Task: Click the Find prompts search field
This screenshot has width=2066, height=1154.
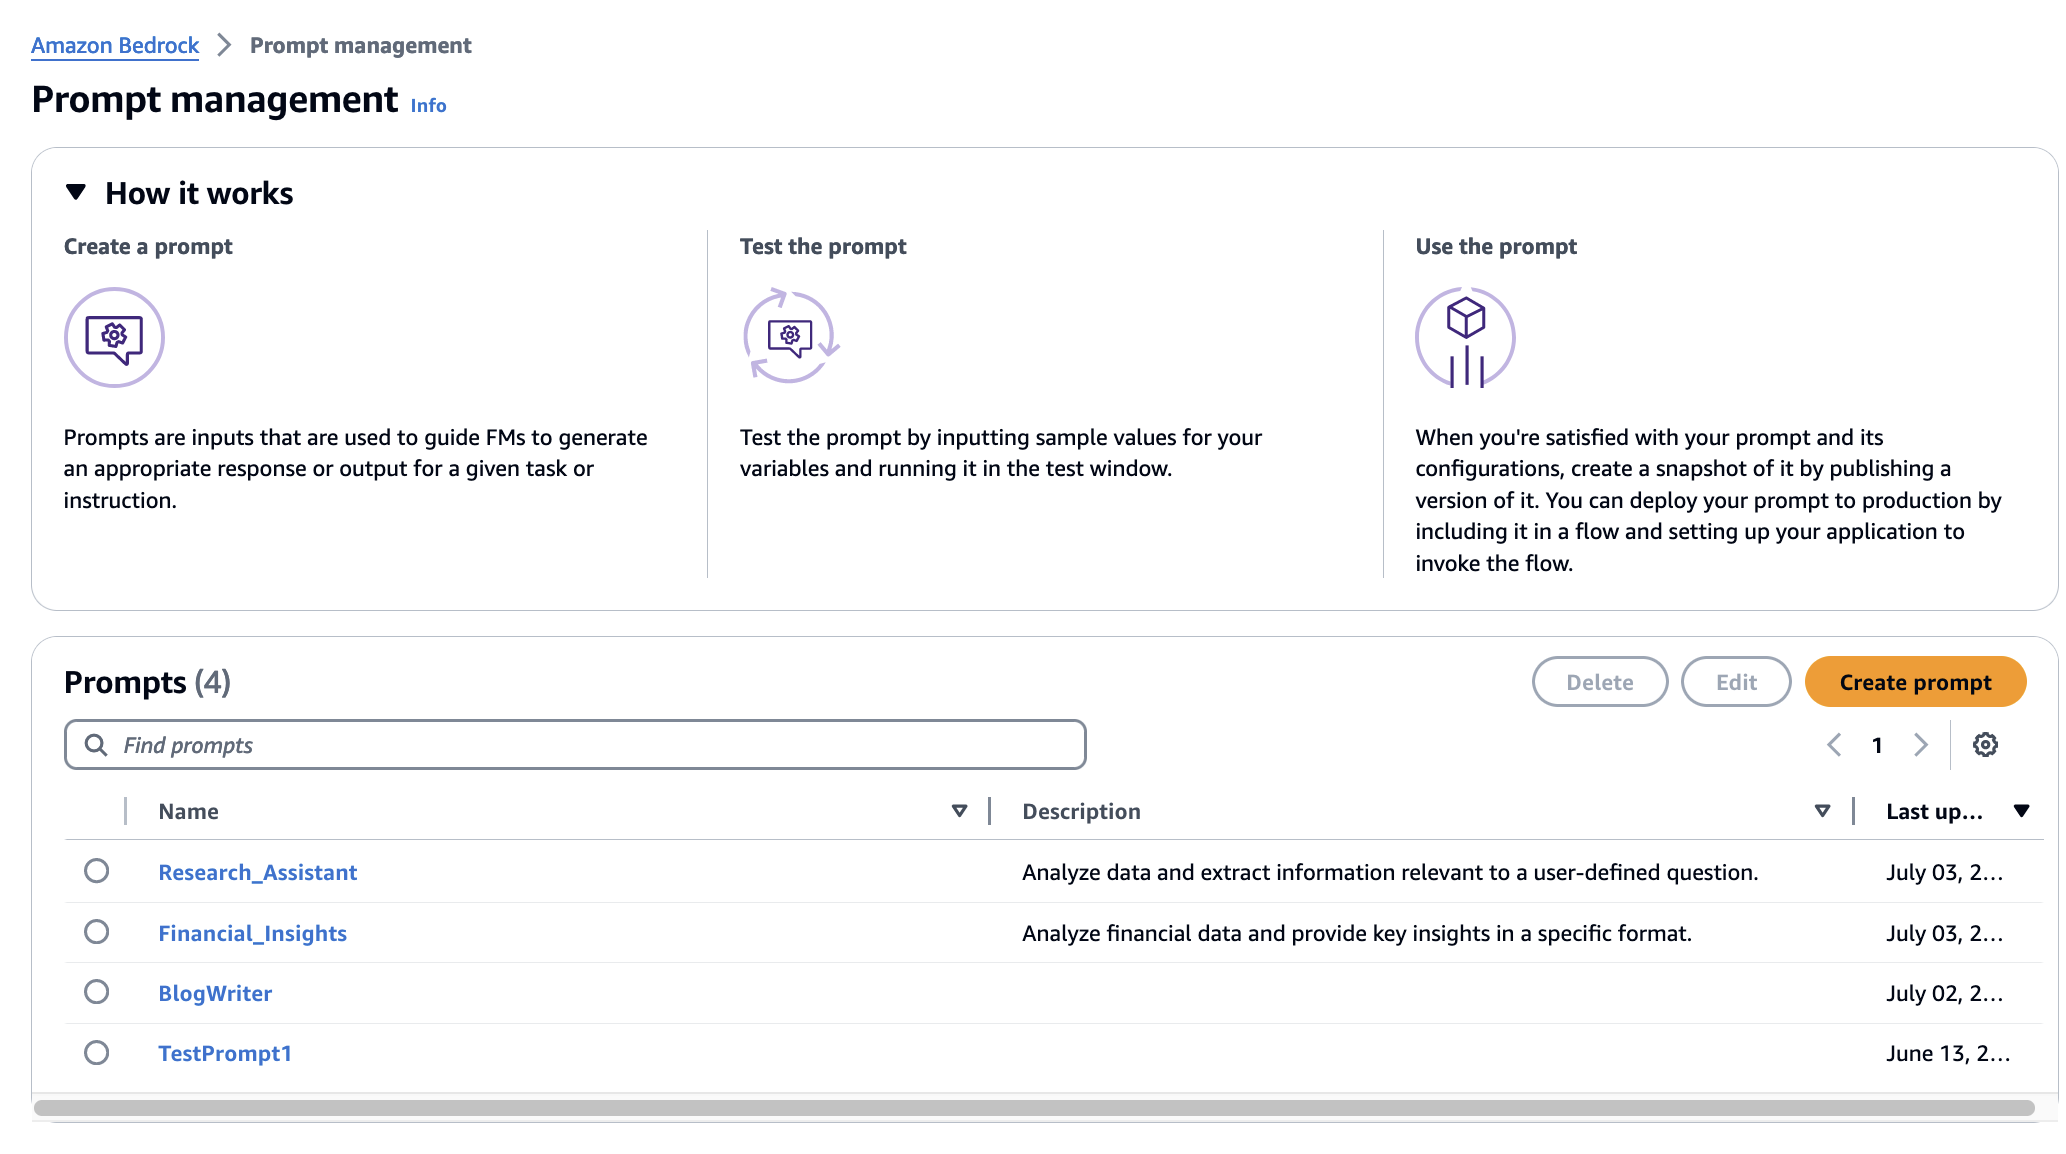Action: point(600,745)
